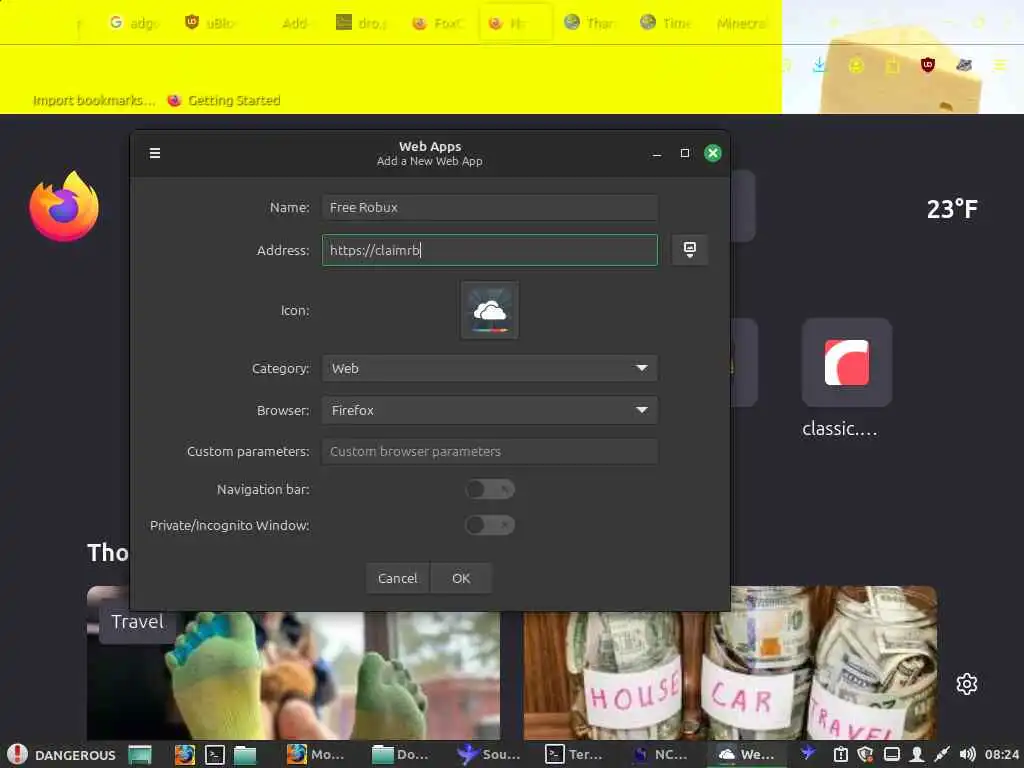The height and width of the screenshot is (768, 1024).
Task: Select the 'We...' Web Apps taskbar window
Action: click(746, 754)
